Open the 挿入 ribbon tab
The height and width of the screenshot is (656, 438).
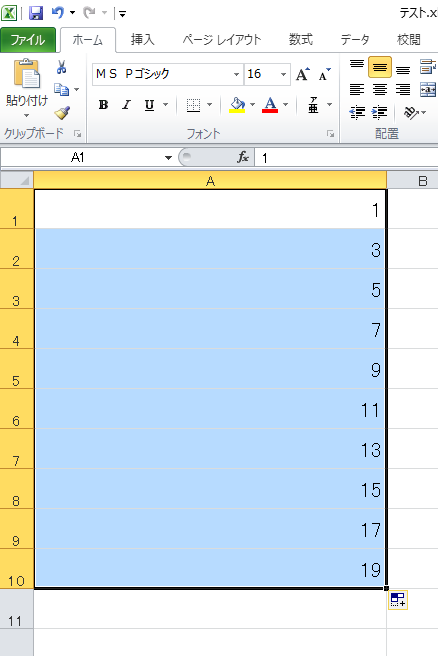(x=142, y=40)
